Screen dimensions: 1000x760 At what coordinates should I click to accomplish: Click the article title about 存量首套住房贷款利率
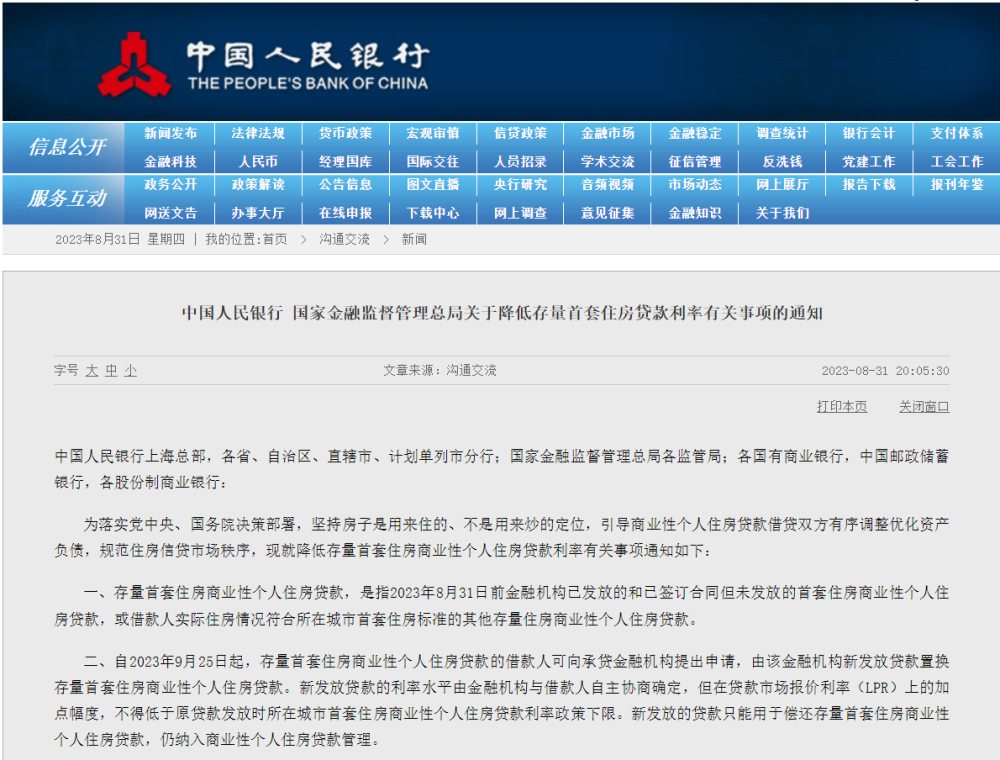tap(502, 313)
